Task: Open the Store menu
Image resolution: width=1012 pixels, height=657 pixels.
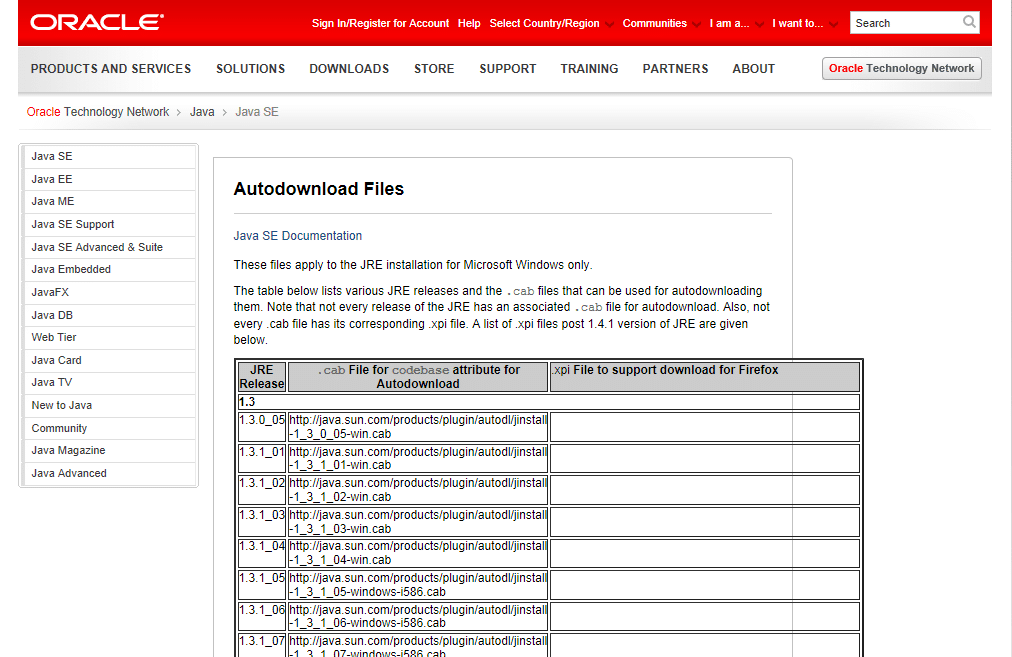Action: click(x=434, y=68)
